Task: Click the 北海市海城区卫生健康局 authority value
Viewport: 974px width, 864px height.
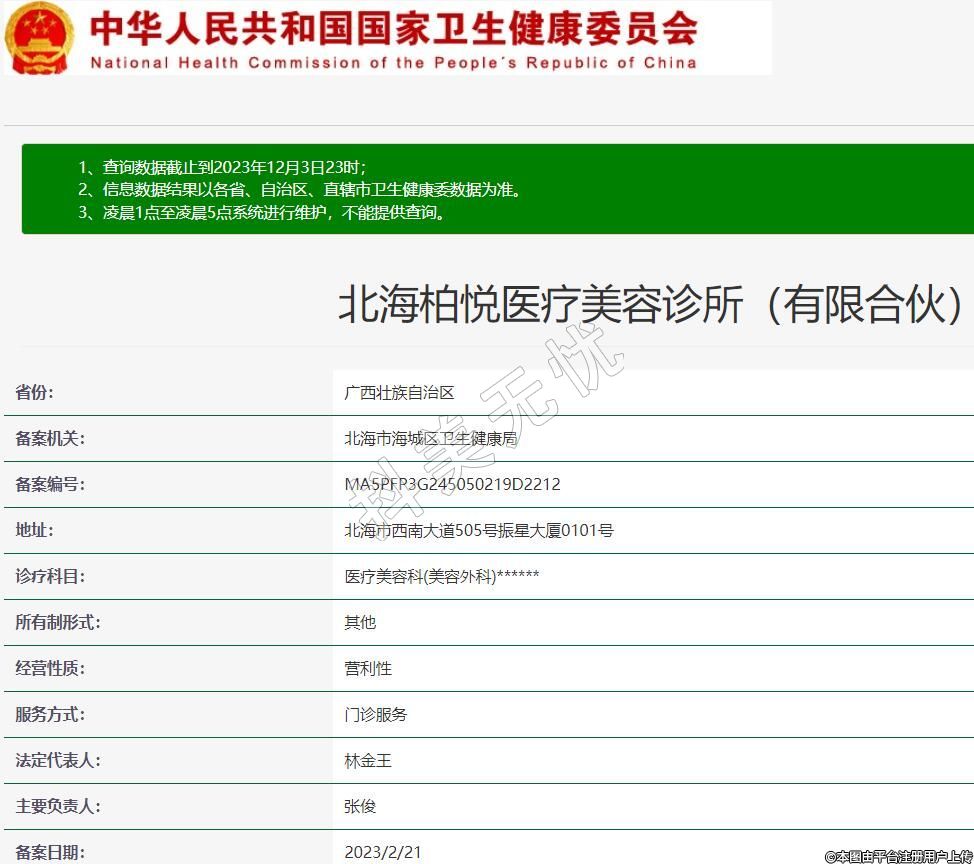Action: point(430,439)
